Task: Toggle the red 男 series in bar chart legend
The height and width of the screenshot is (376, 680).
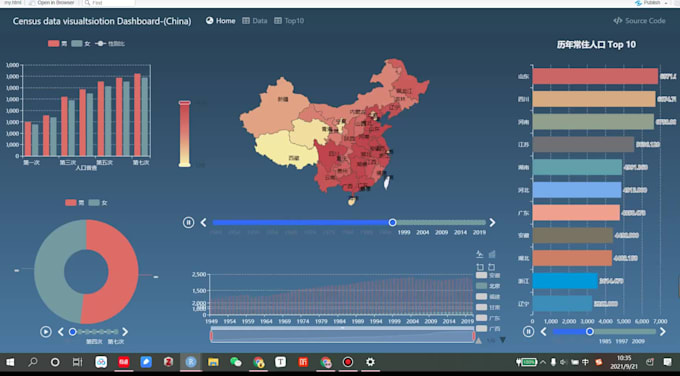Action: (58, 44)
